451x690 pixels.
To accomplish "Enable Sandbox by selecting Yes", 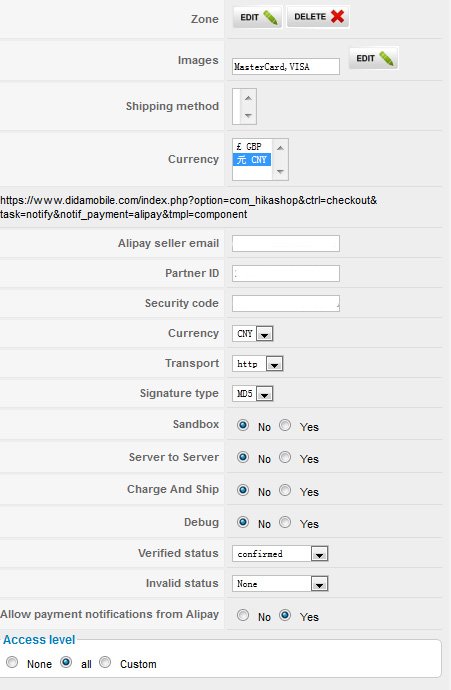I will point(285,425).
